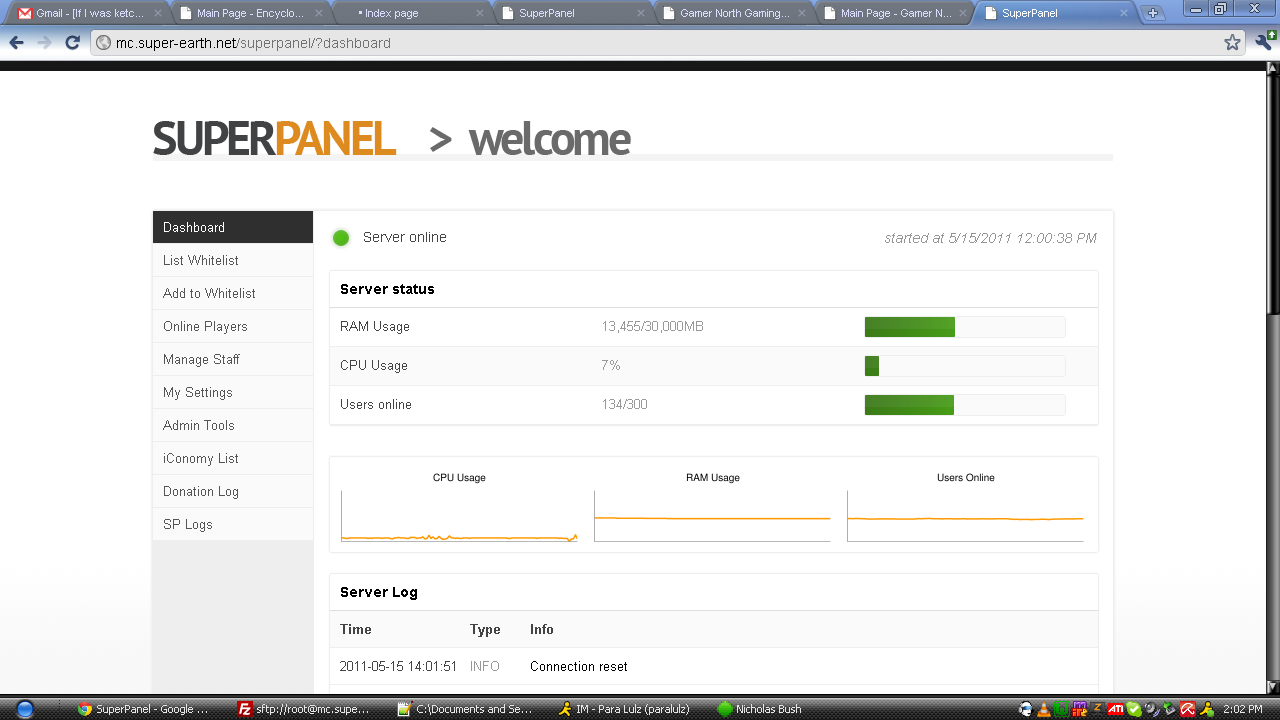Click the CPU Usage graph
Screen dimensions: 1280x720
click(459, 517)
